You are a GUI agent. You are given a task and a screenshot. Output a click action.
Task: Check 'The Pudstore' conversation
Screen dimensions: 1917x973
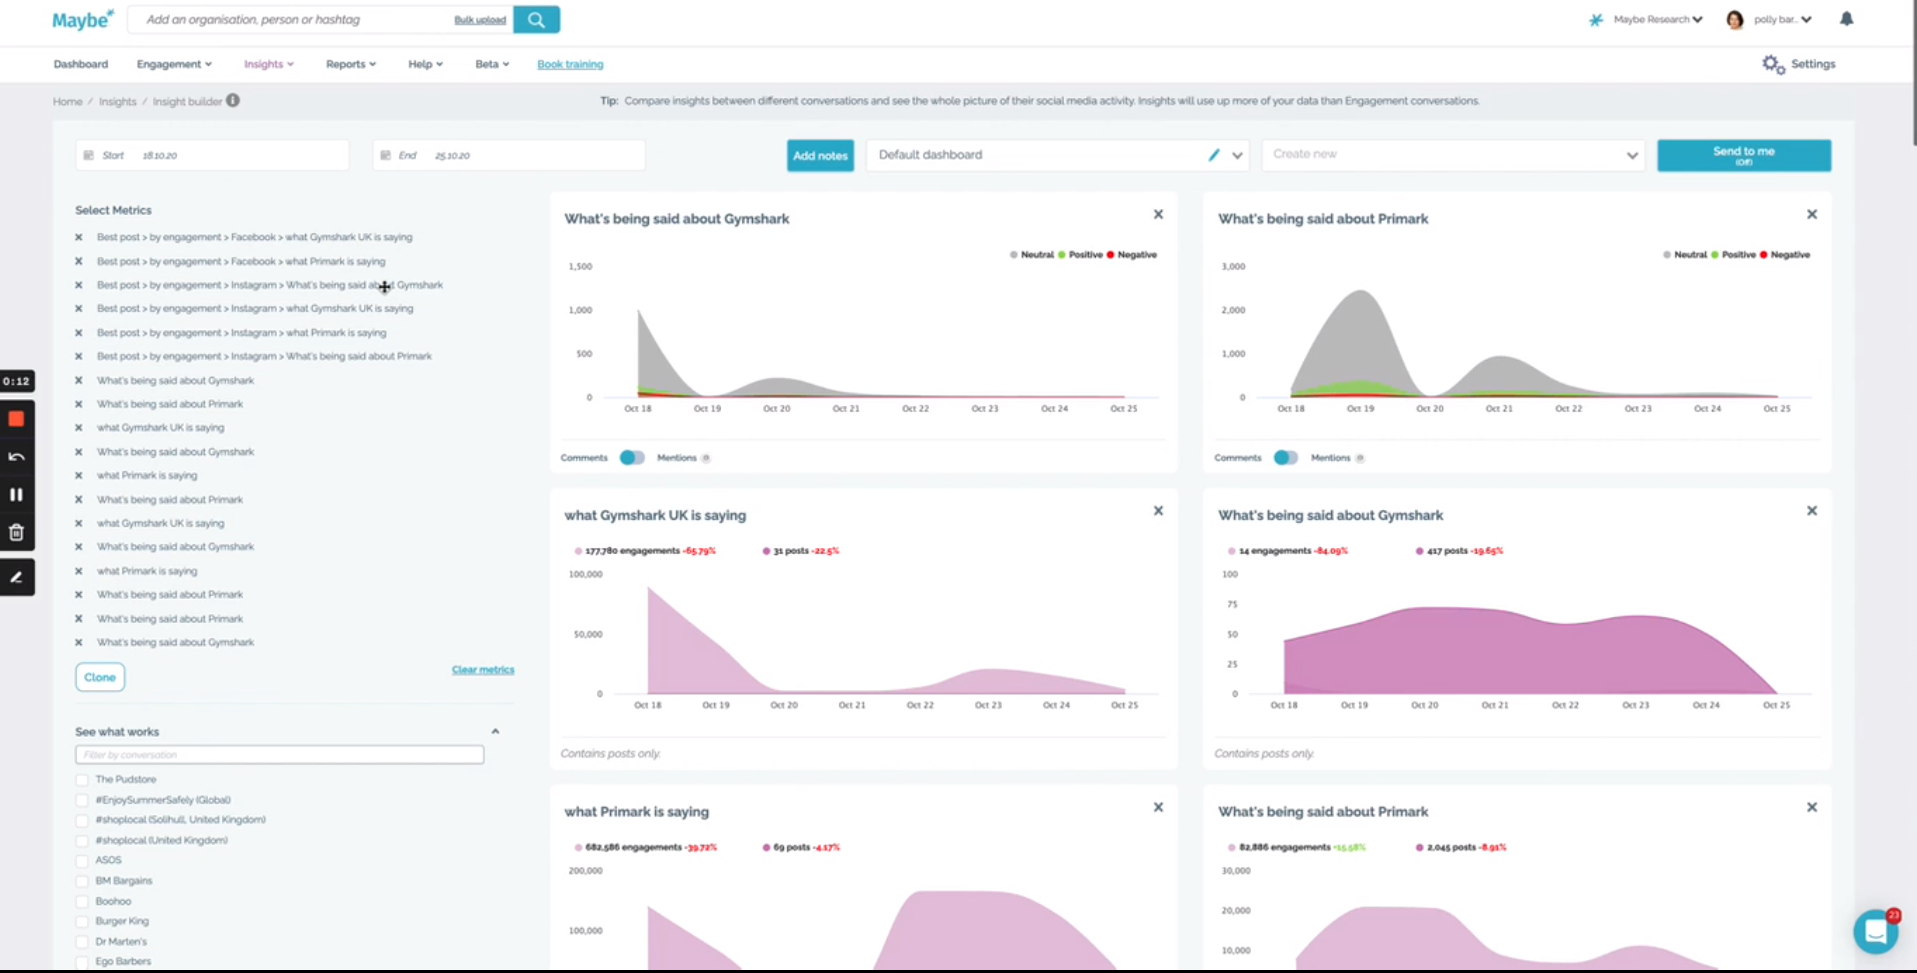click(x=82, y=779)
